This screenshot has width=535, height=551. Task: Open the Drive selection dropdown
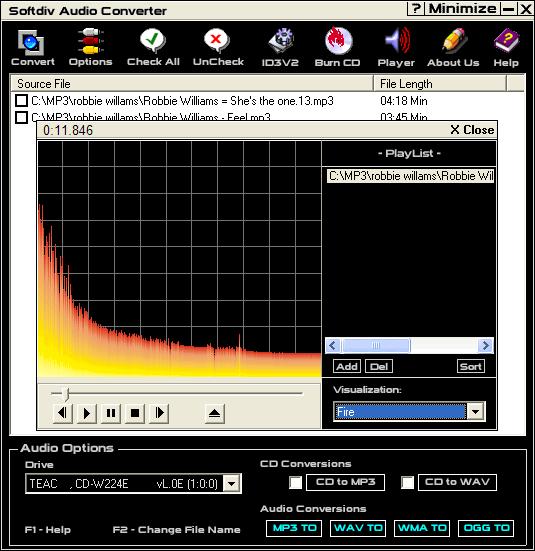tap(232, 484)
